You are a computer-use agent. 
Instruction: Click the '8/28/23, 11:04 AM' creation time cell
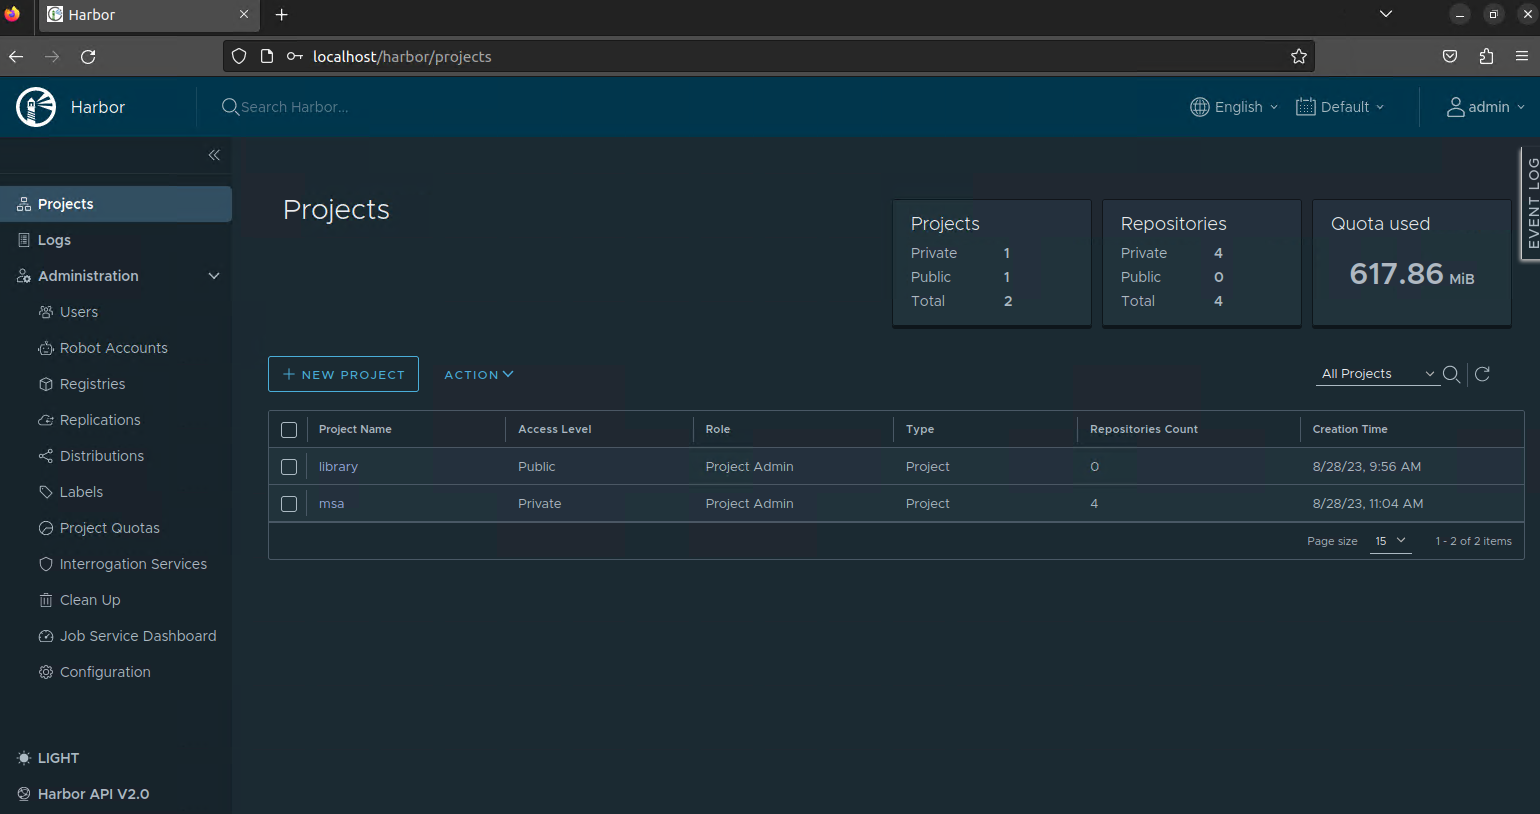point(1368,504)
